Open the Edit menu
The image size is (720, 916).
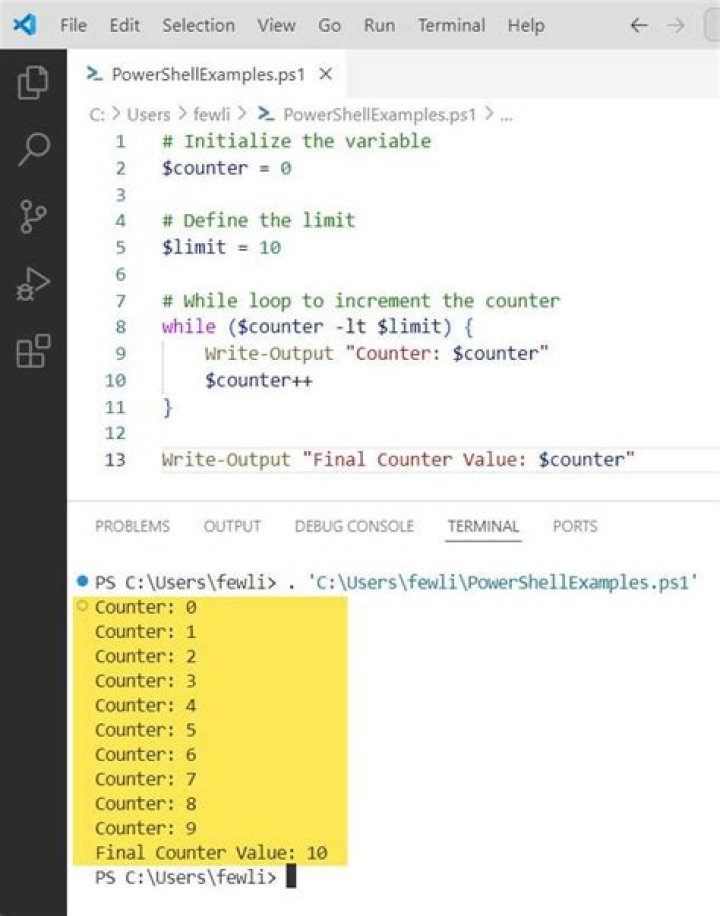124,25
